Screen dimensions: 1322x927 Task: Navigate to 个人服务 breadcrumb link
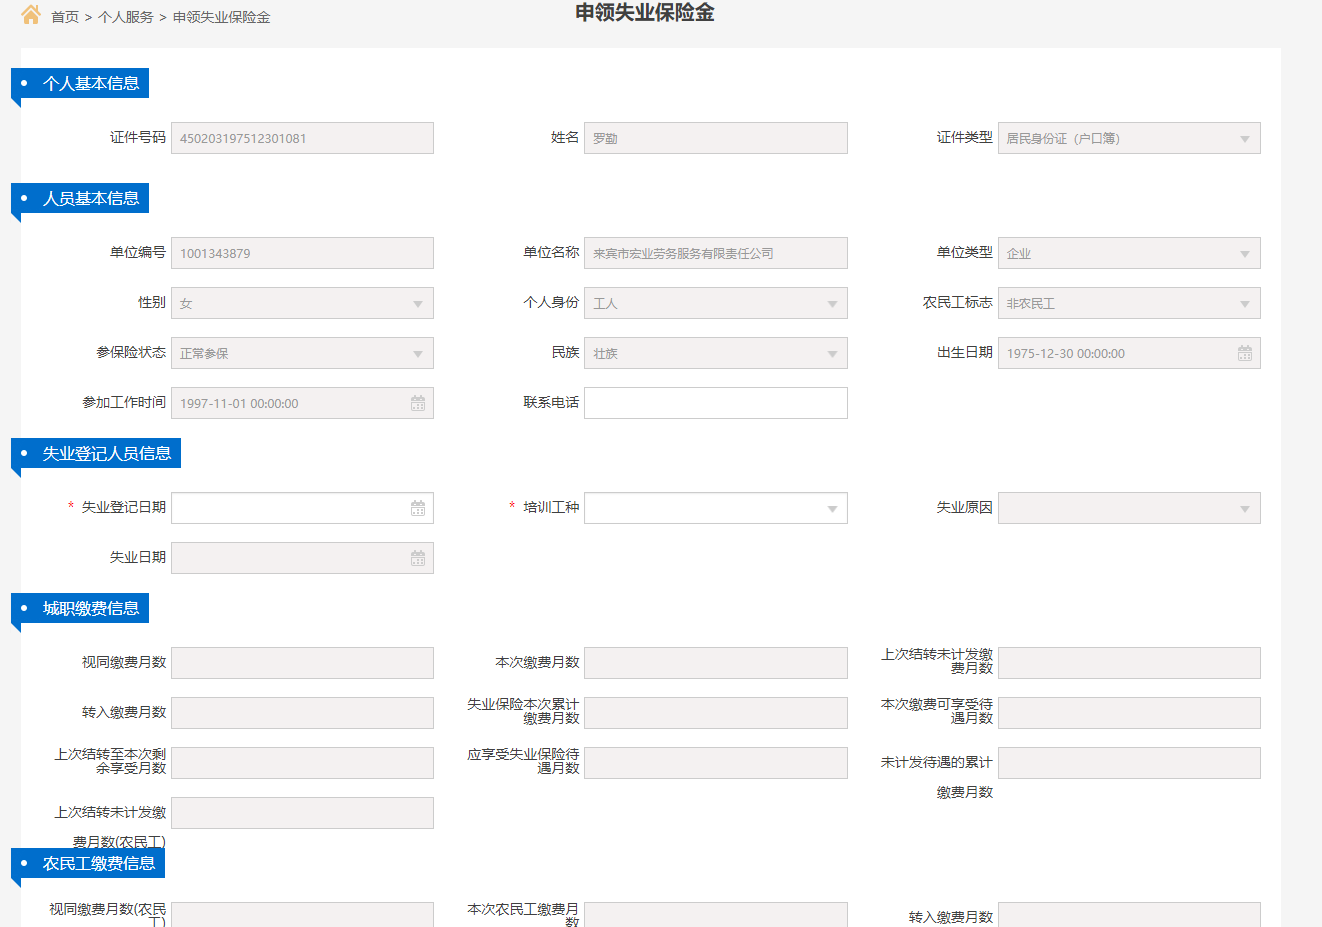(x=126, y=17)
